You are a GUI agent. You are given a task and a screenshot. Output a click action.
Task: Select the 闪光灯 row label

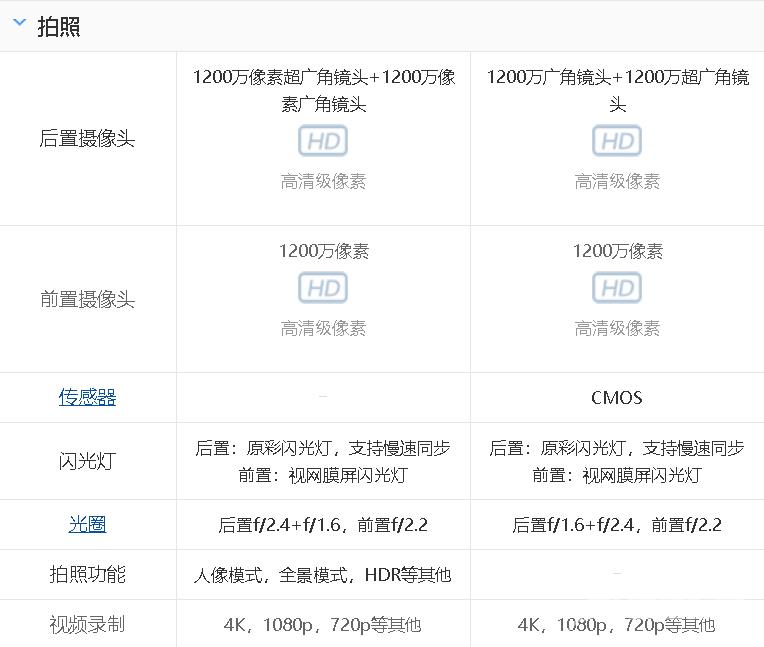pyautogui.click(x=87, y=461)
